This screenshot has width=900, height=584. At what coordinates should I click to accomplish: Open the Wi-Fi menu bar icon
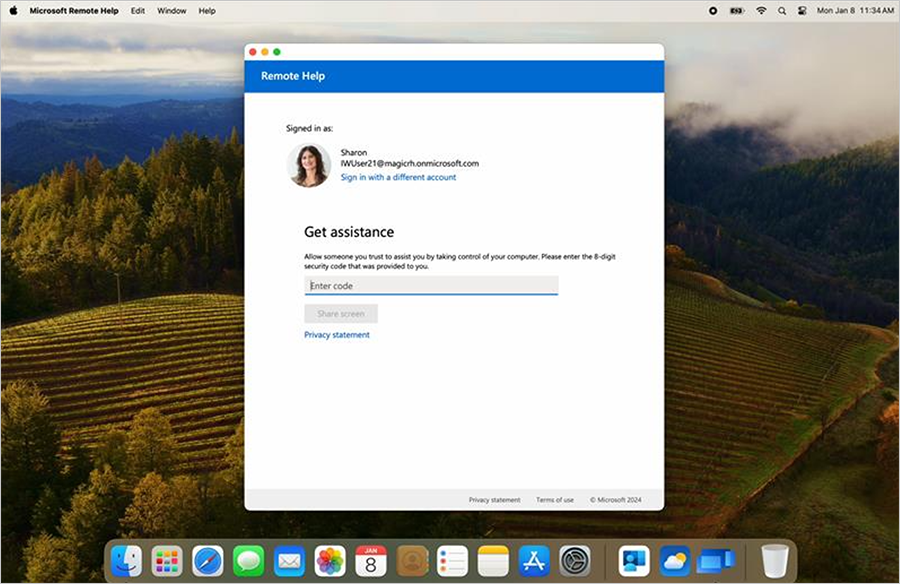pos(761,10)
